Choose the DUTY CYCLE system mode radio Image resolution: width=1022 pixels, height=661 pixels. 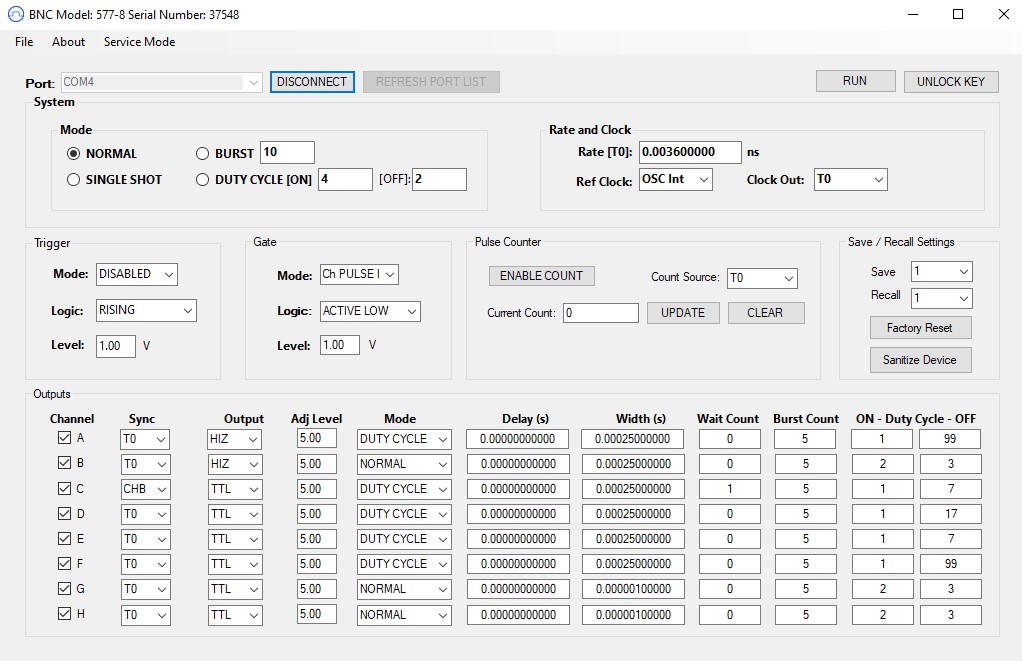(203, 180)
